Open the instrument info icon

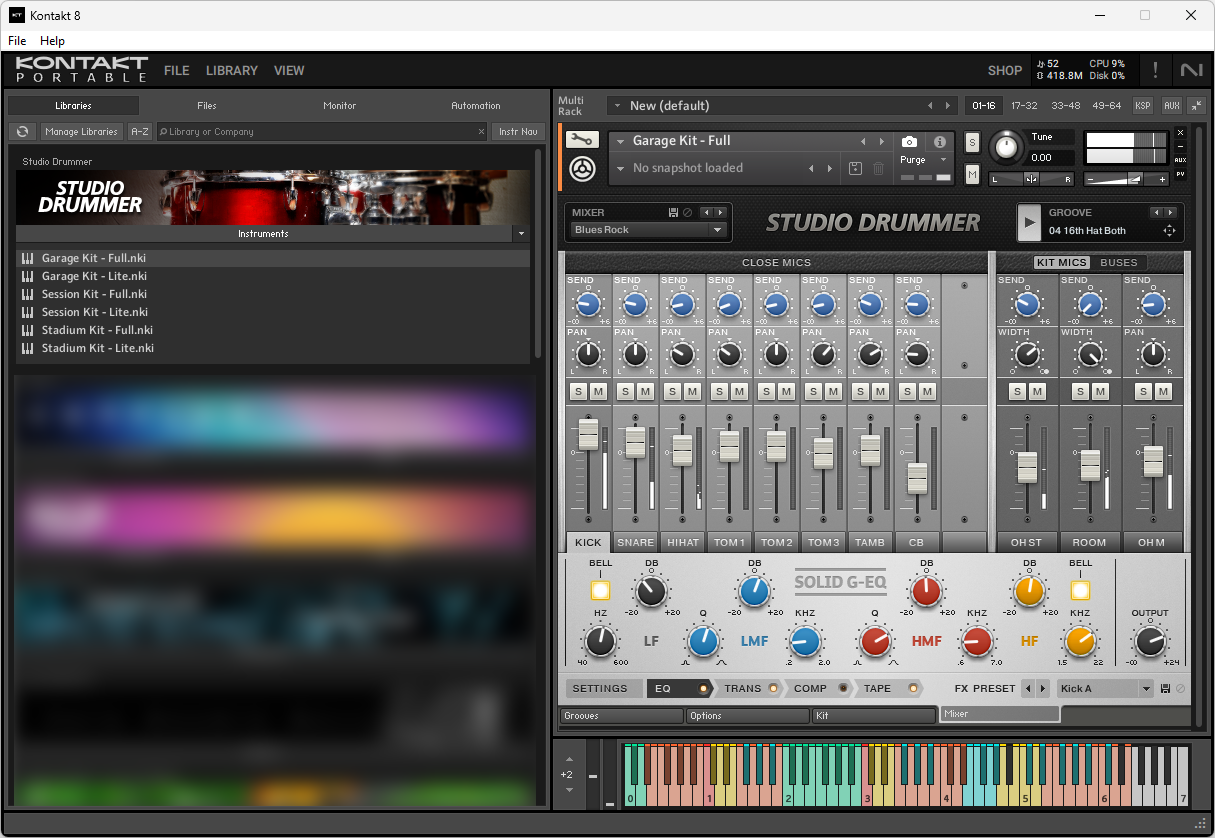(x=940, y=142)
